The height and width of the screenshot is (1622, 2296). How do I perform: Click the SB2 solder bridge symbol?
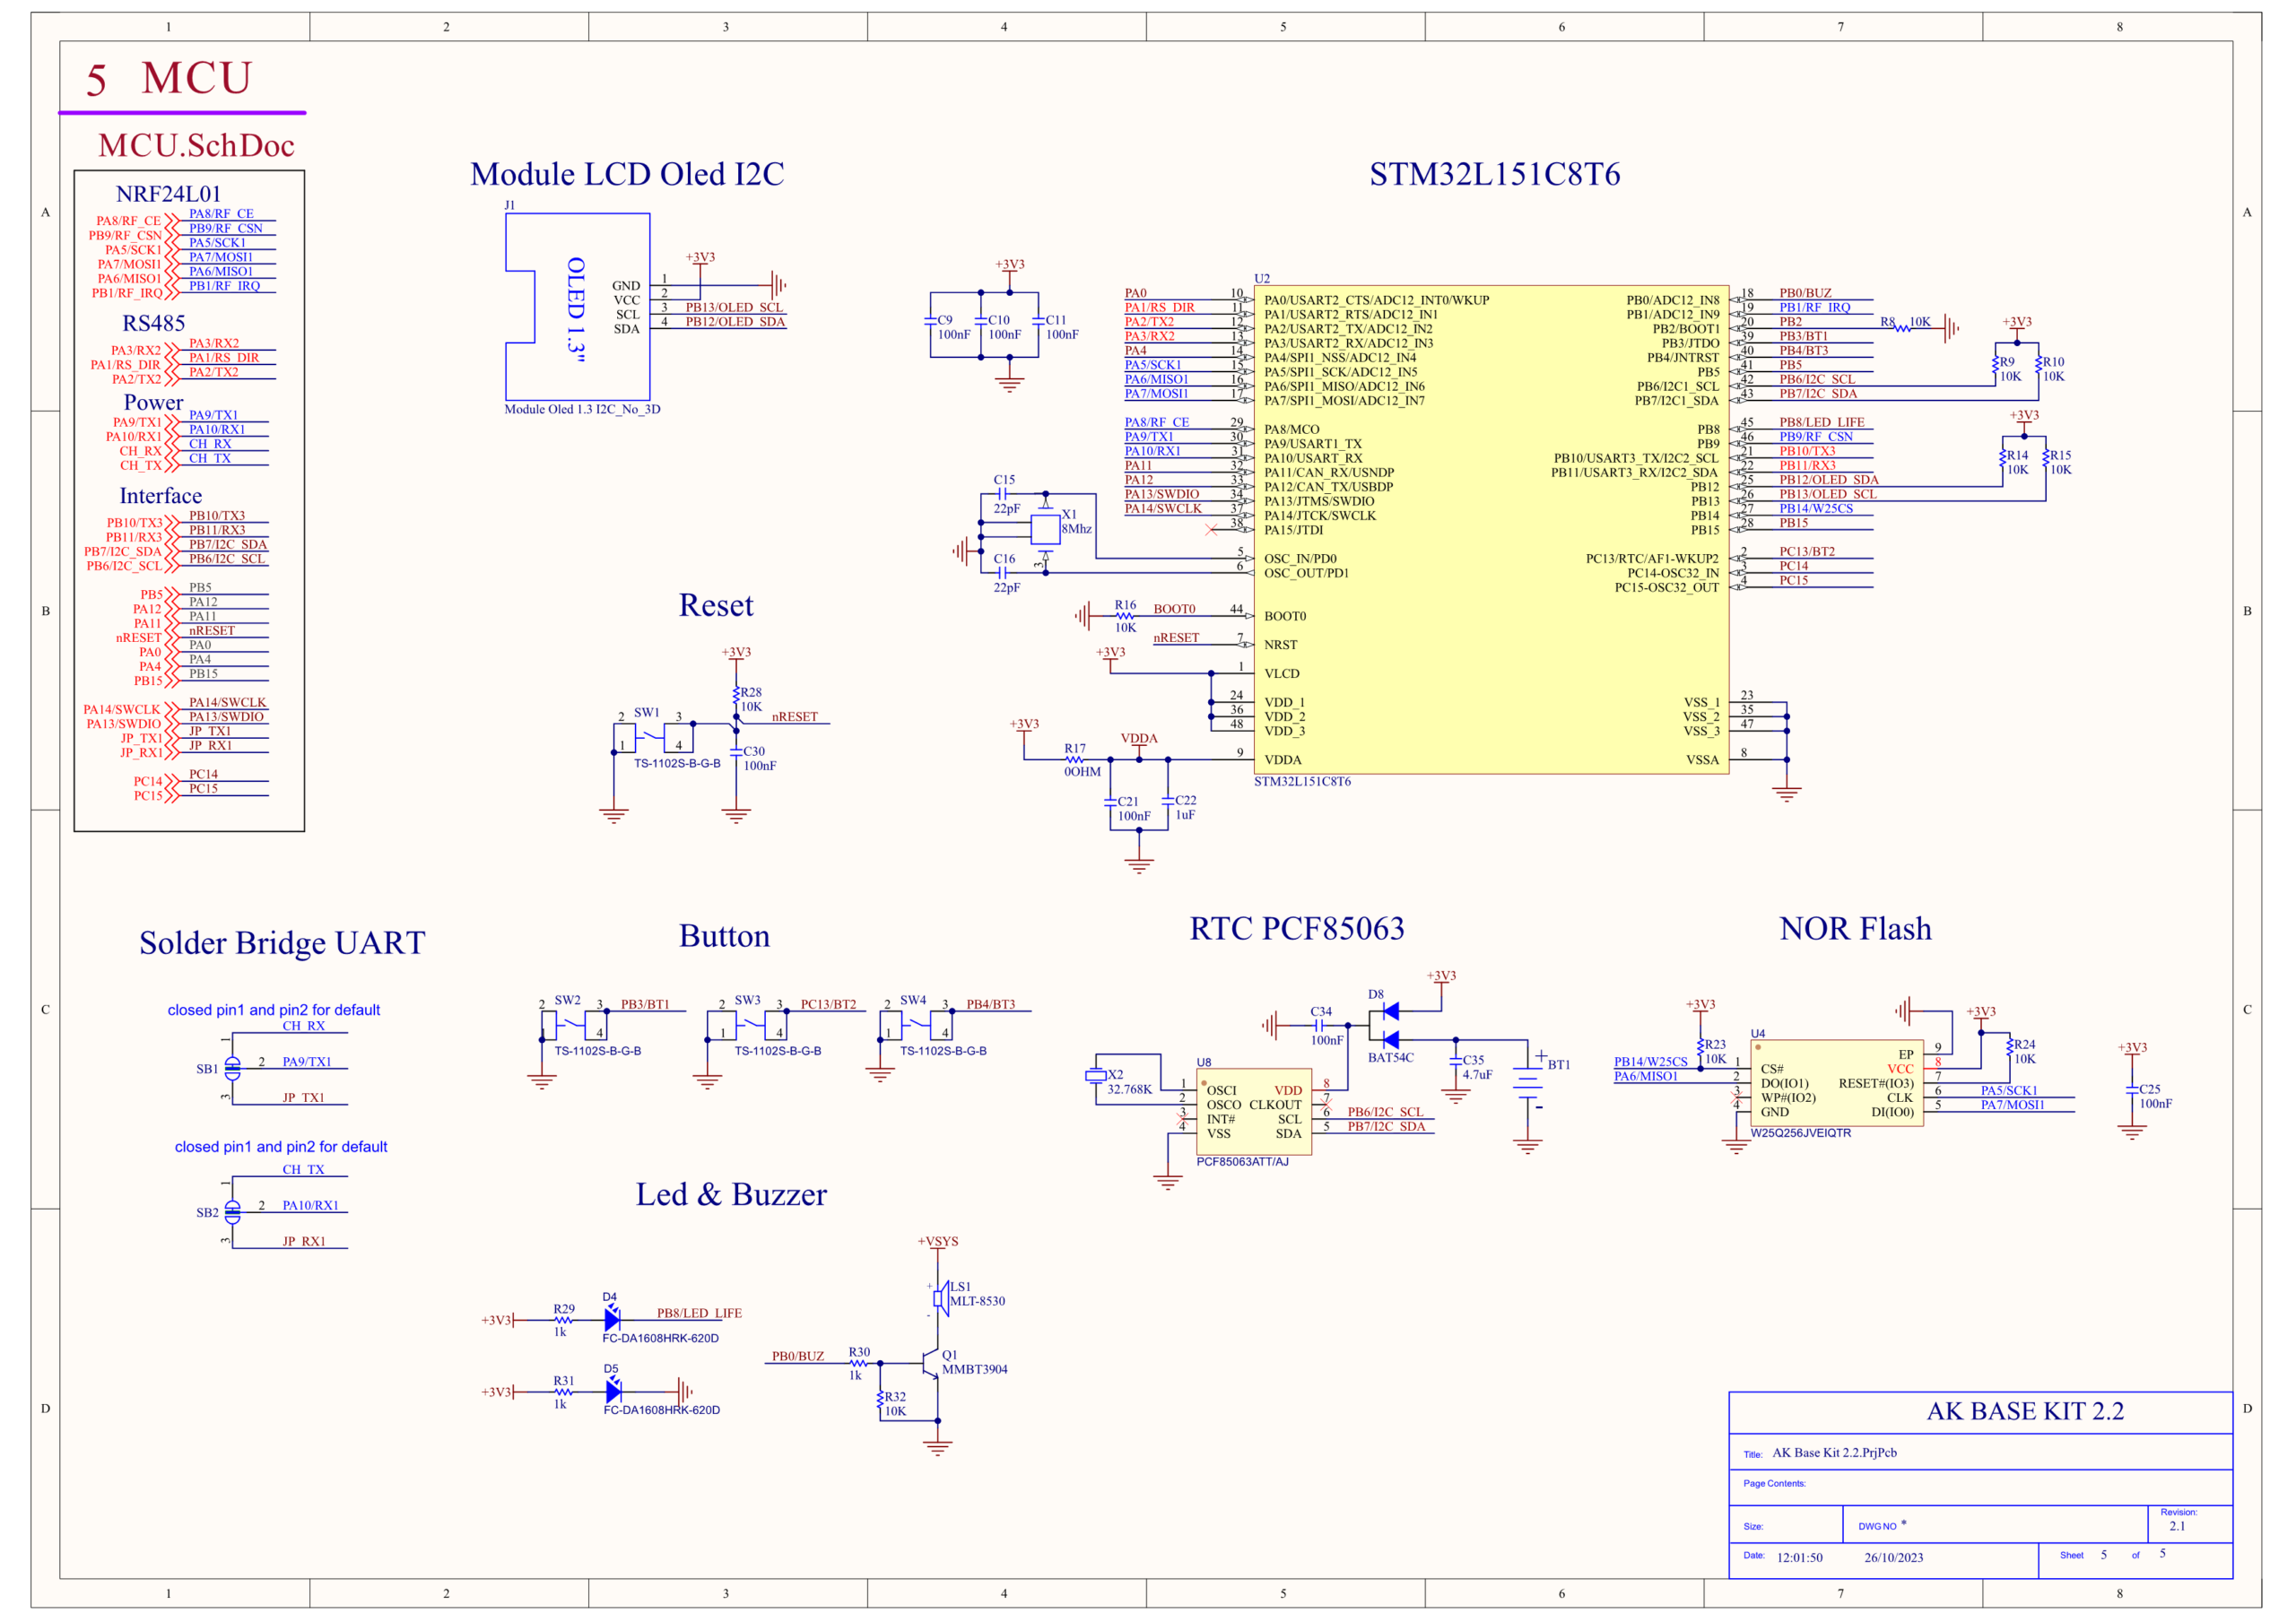232,1212
